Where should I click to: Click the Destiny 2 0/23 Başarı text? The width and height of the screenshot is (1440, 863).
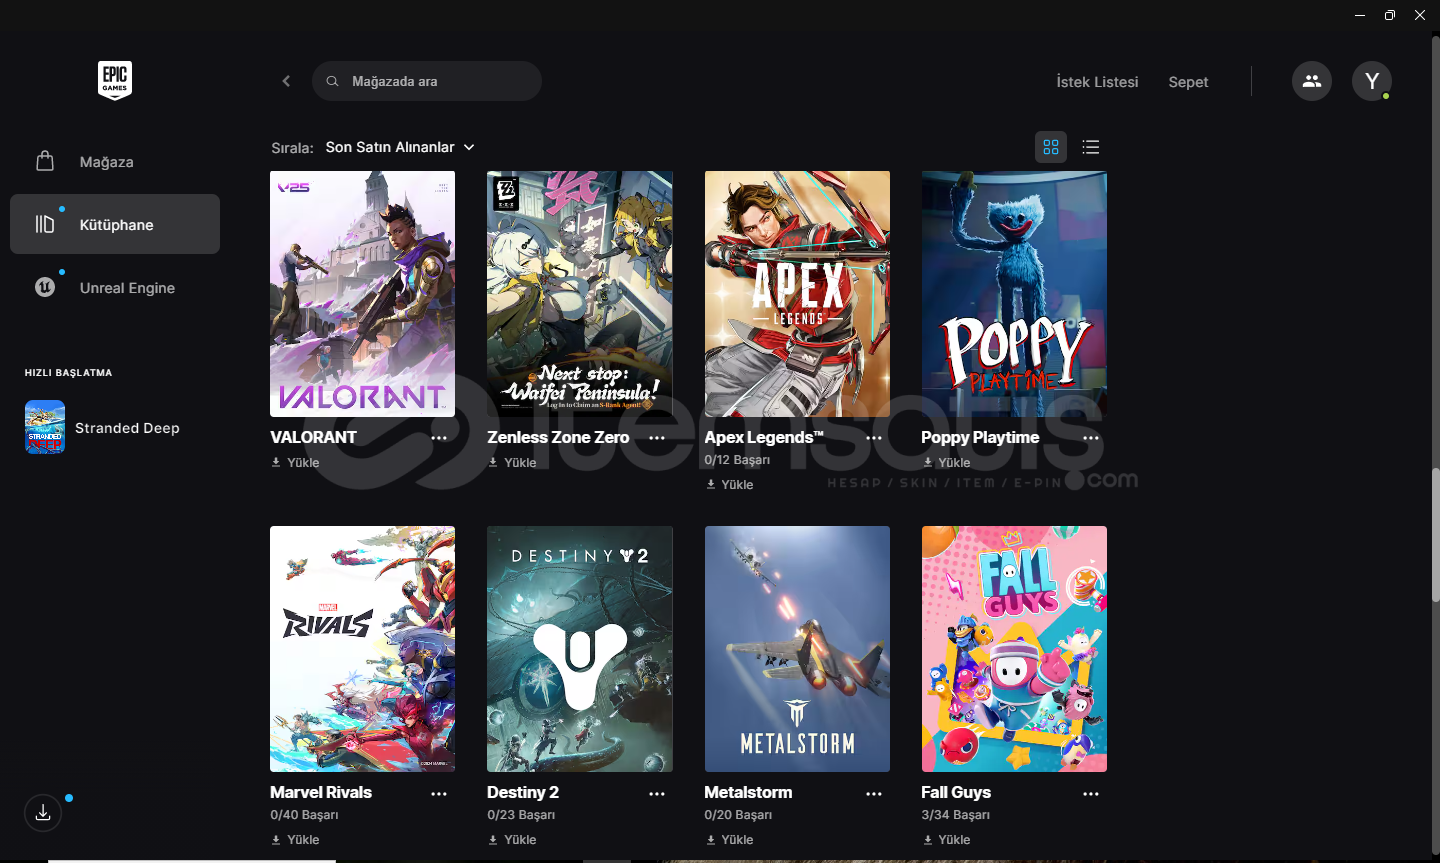pyautogui.click(x=521, y=815)
